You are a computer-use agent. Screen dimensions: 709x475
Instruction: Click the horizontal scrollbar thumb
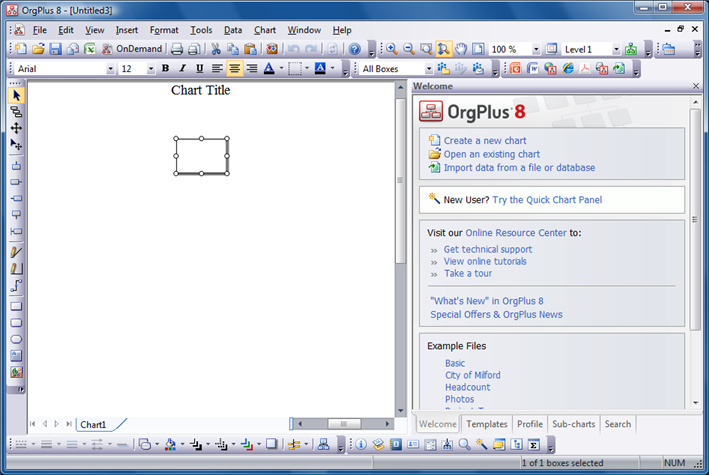pyautogui.click(x=344, y=424)
